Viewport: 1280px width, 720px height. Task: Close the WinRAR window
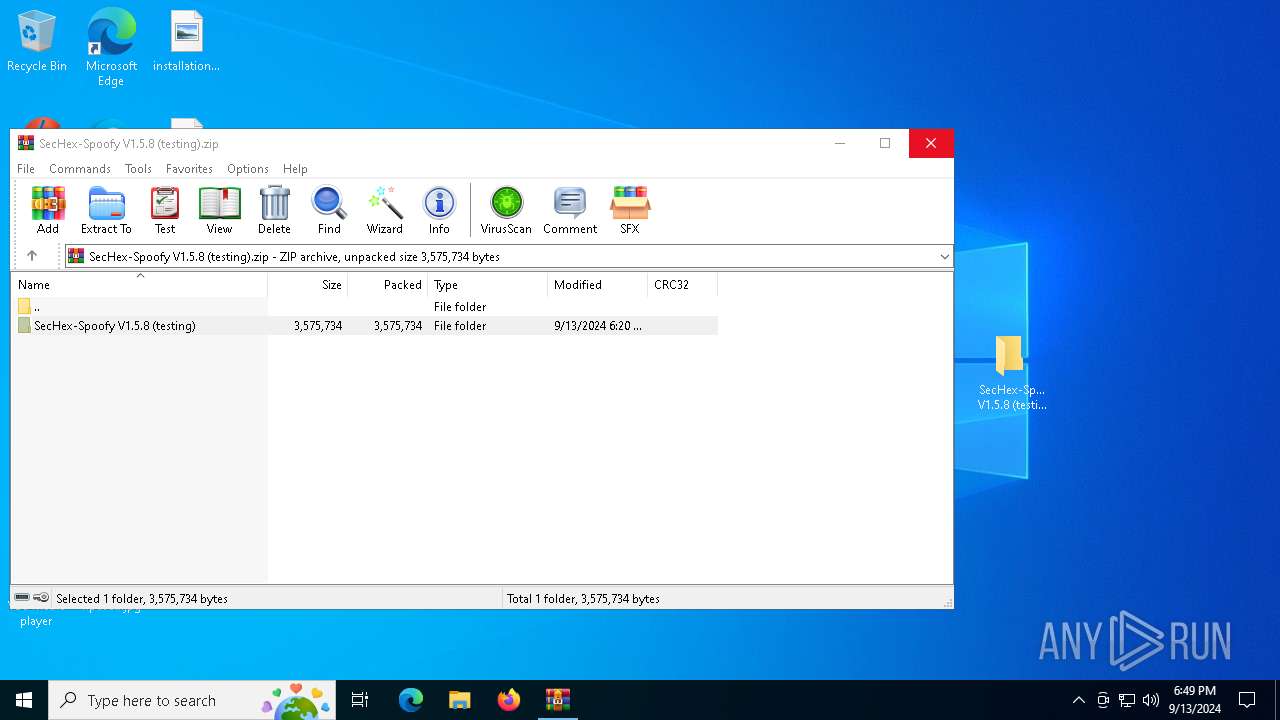(931, 143)
